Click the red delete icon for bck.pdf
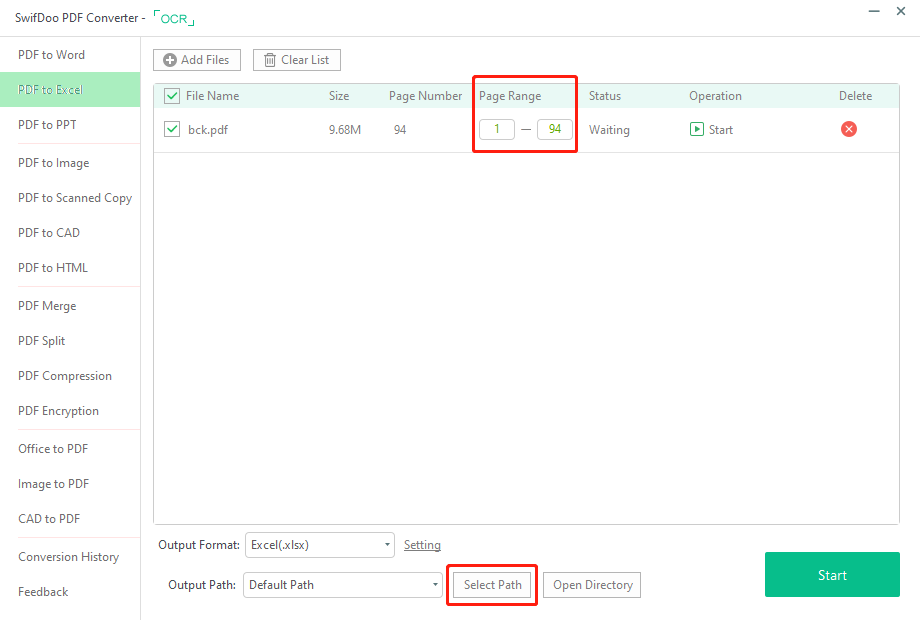 click(848, 129)
